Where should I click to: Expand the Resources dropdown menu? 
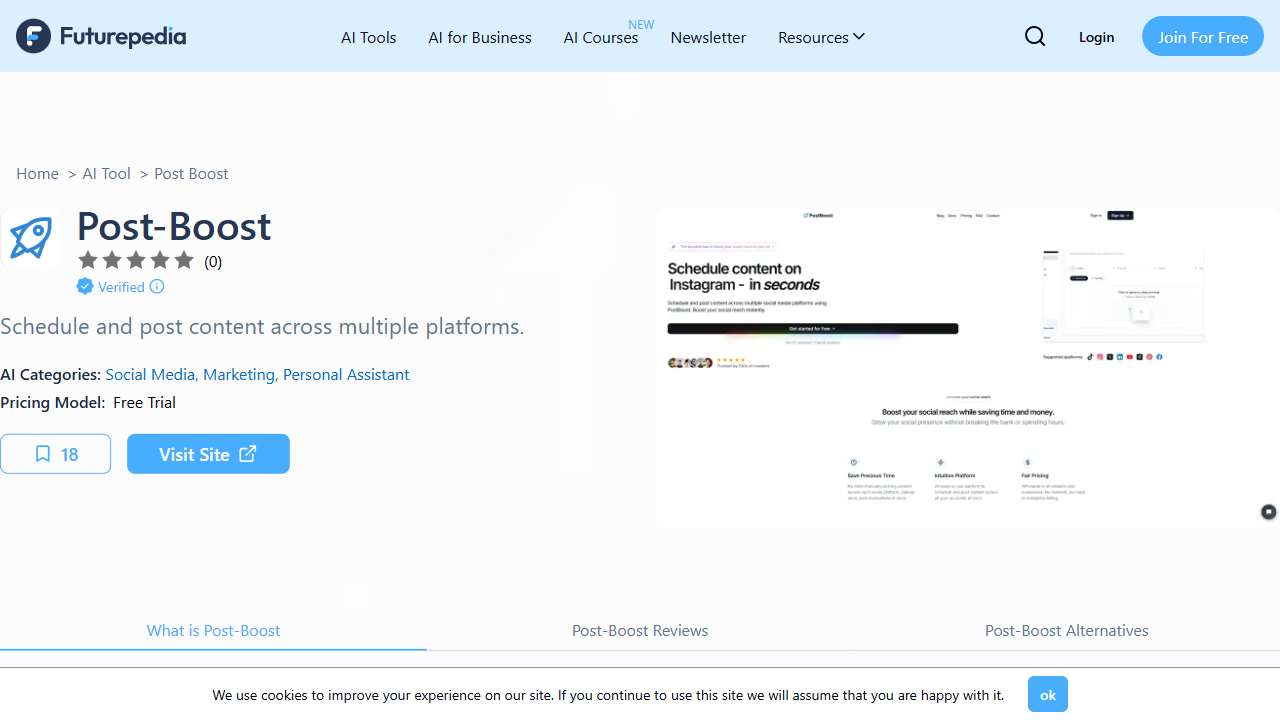(821, 37)
